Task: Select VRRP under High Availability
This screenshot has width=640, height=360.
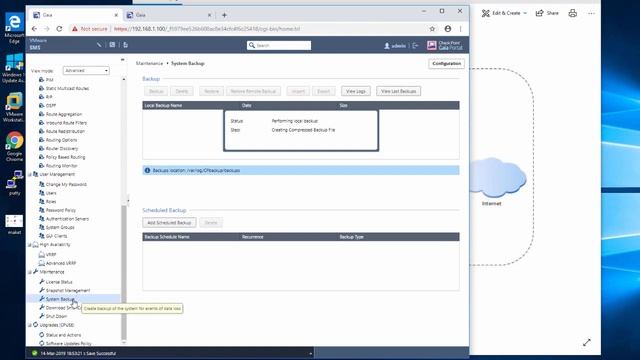Action: point(51,255)
